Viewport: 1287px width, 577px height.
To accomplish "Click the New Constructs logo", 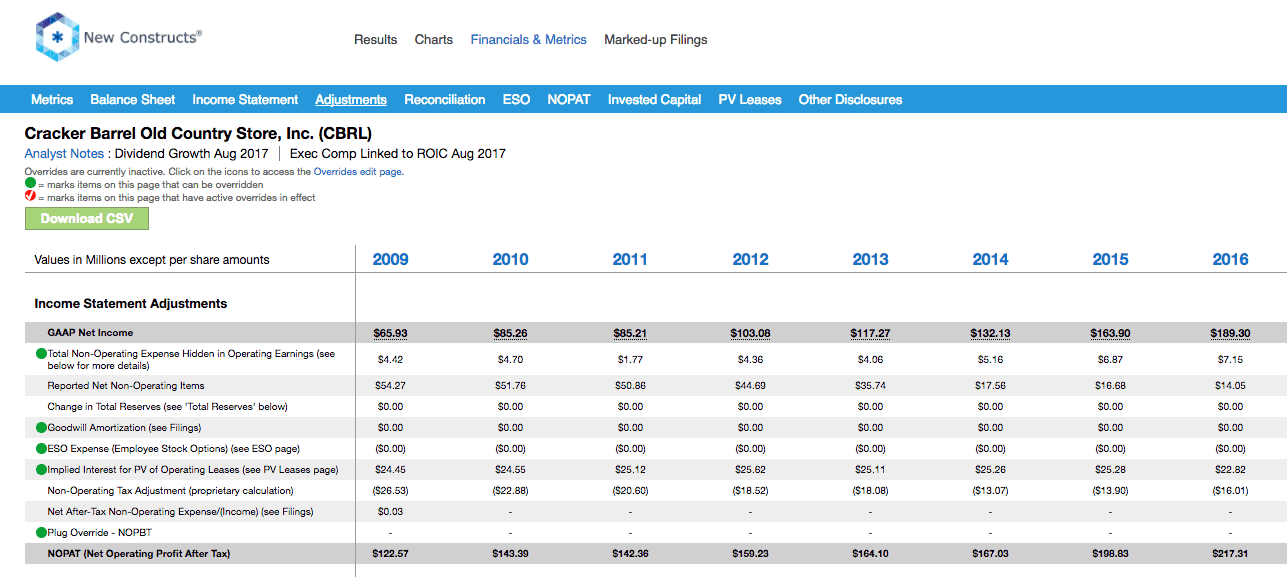I will click(x=118, y=37).
